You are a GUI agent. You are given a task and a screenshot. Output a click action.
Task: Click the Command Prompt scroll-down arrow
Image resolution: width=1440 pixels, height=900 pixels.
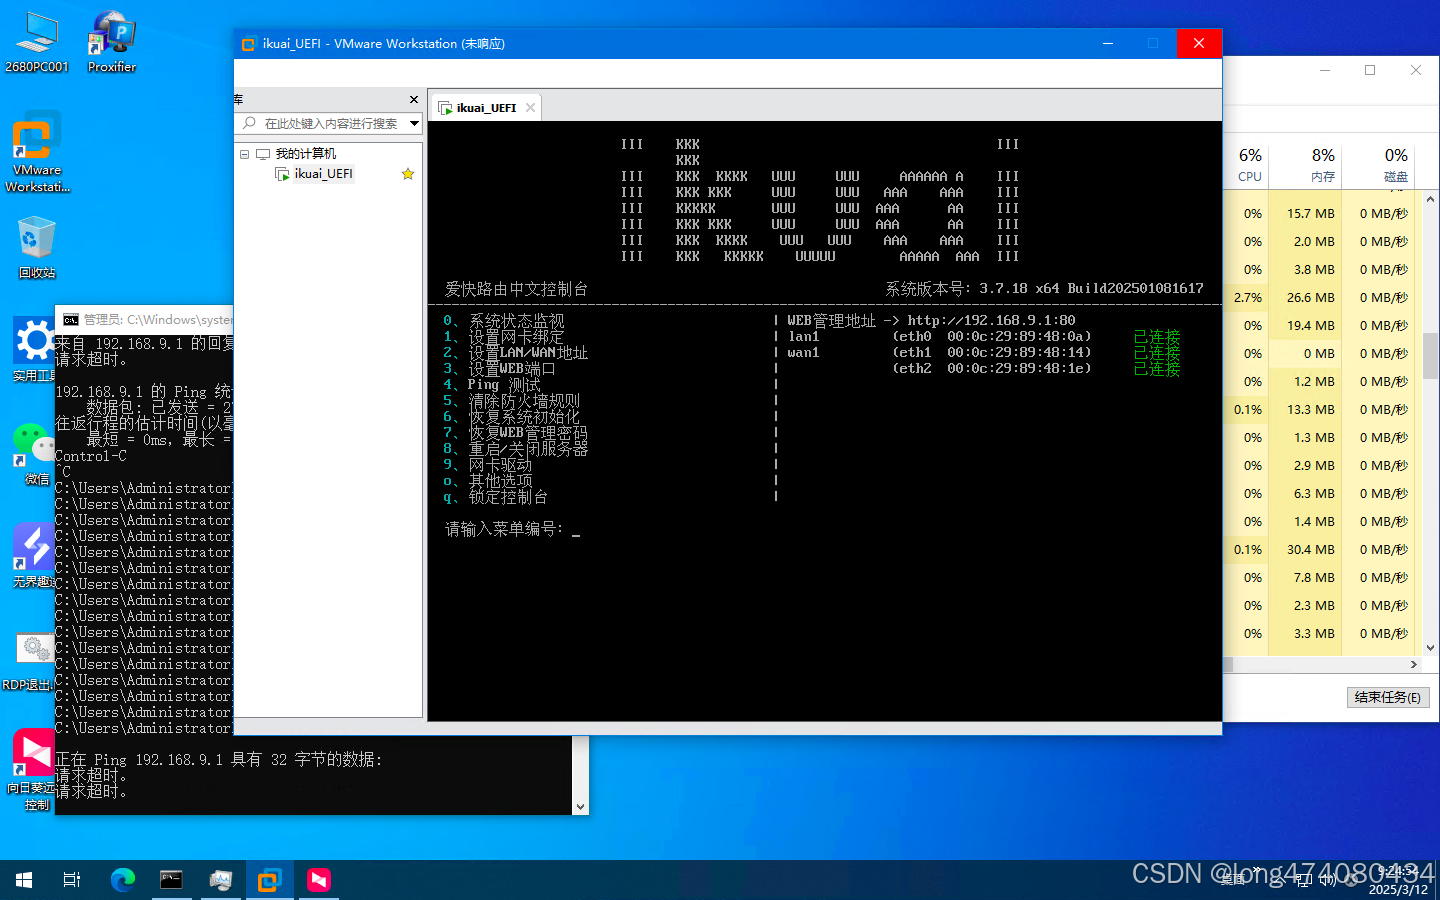coord(580,806)
